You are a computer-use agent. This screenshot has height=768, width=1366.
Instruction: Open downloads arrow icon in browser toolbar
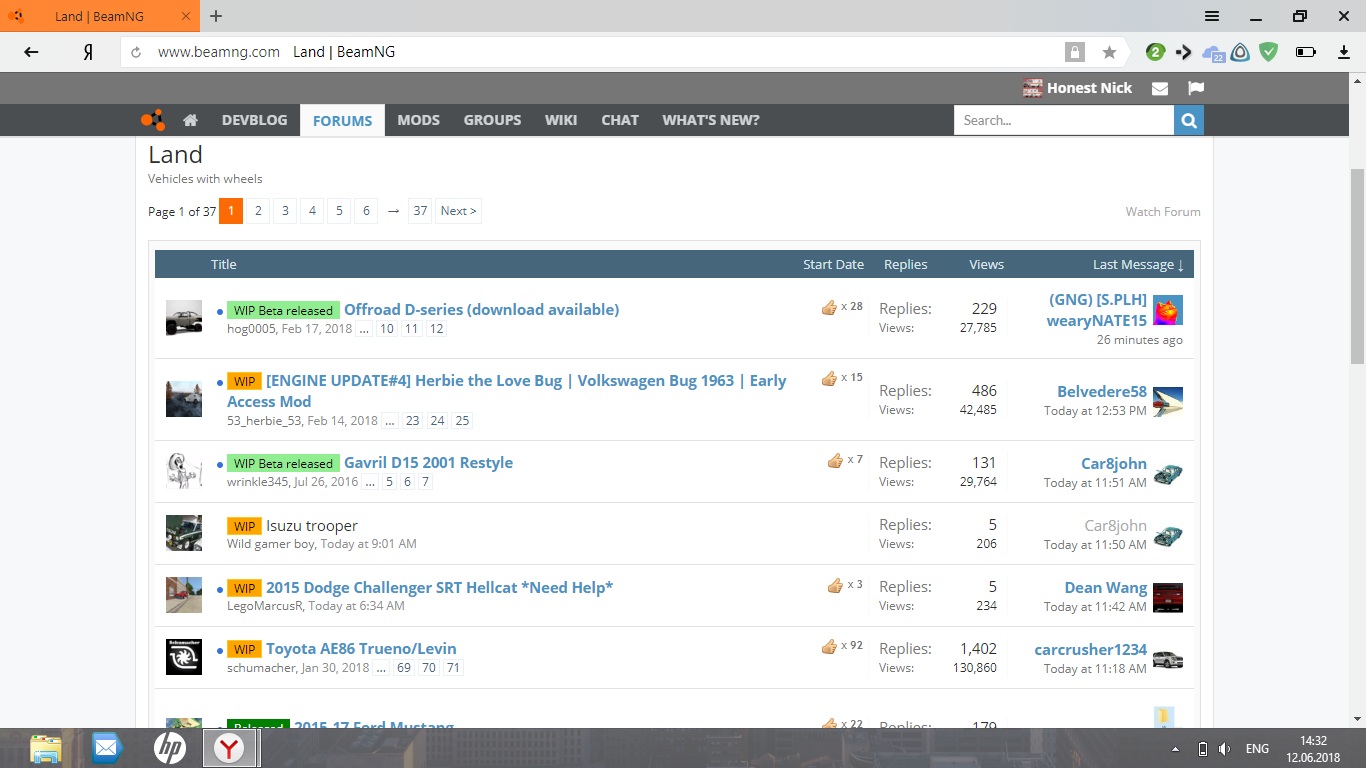click(x=1344, y=52)
